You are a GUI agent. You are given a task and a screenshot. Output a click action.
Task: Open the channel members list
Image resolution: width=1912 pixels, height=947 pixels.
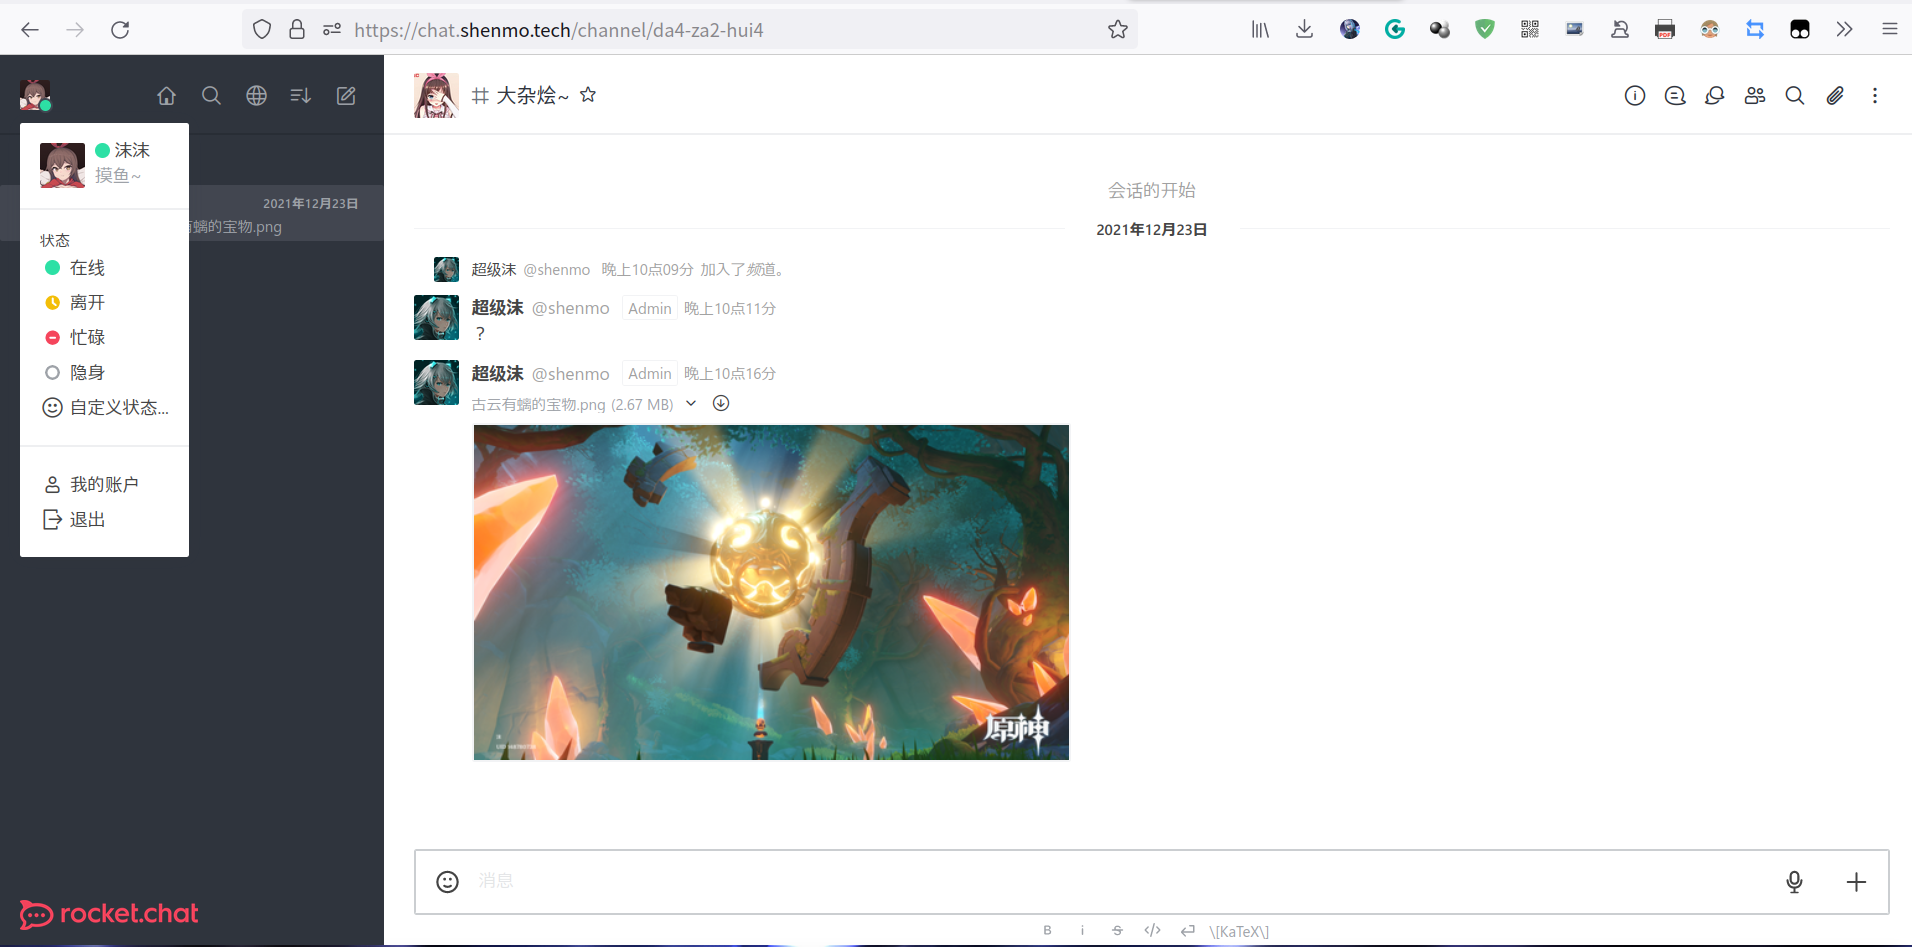1755,95
